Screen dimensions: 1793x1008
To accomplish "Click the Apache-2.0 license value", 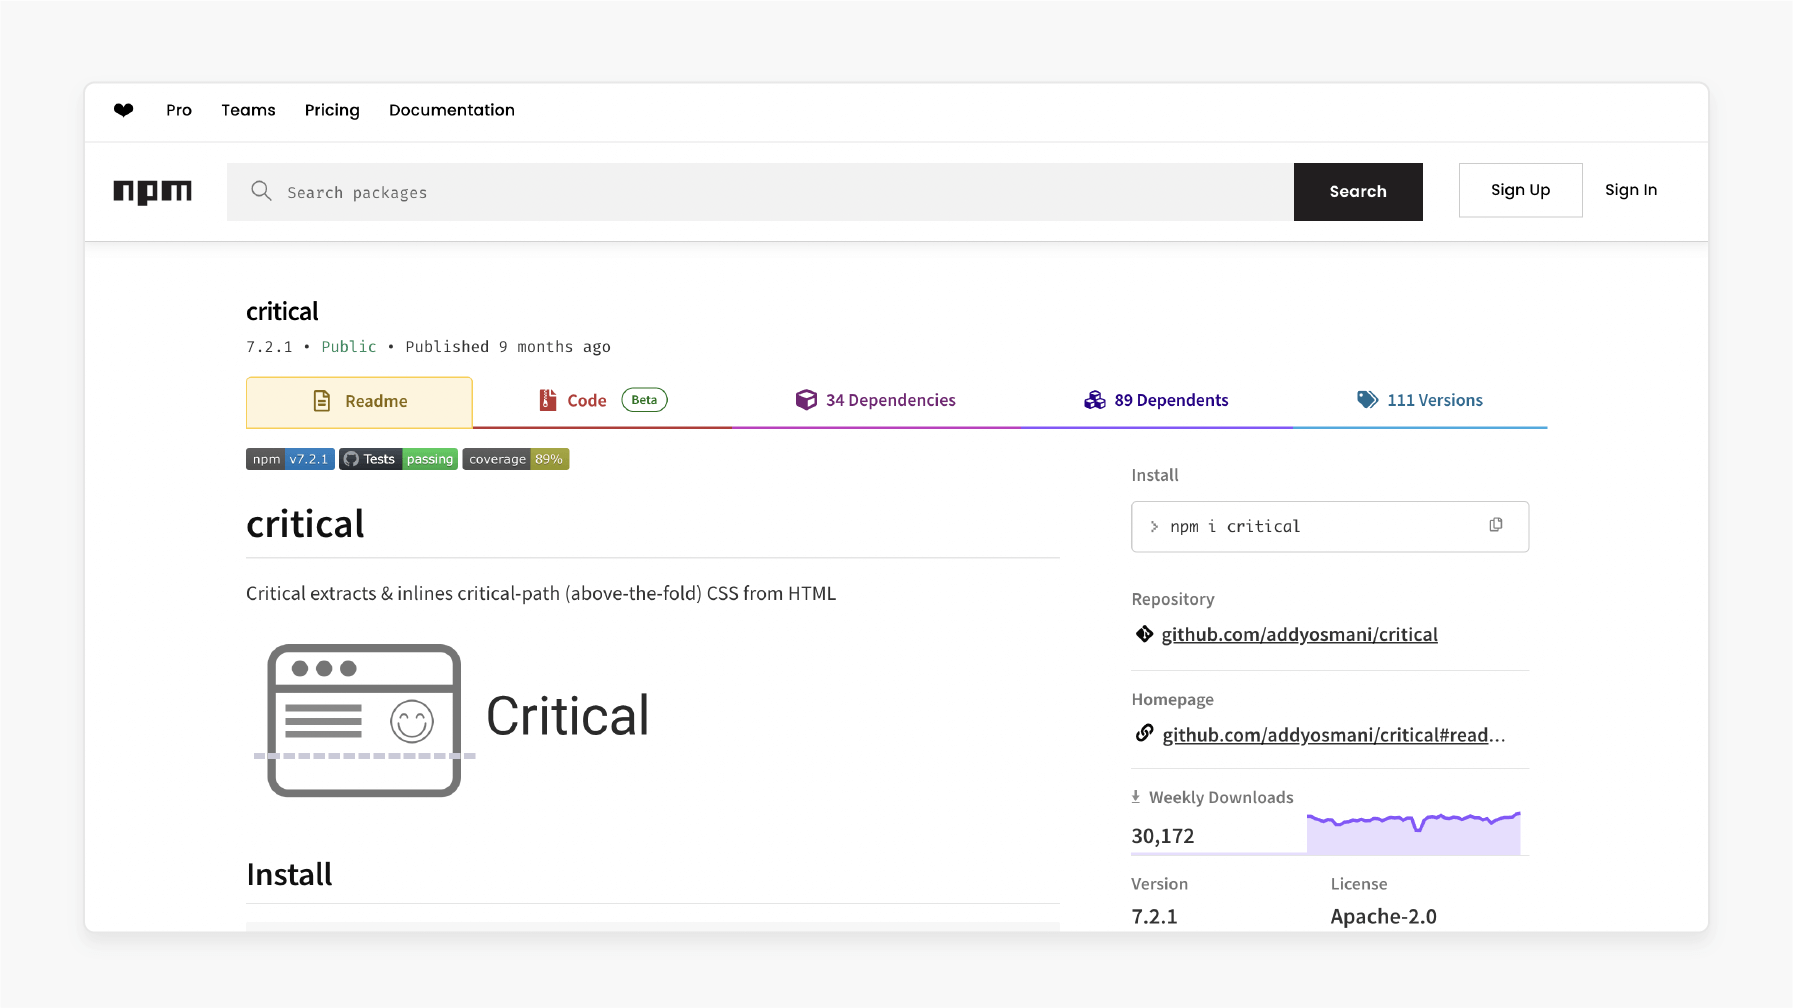I will coord(1383,916).
